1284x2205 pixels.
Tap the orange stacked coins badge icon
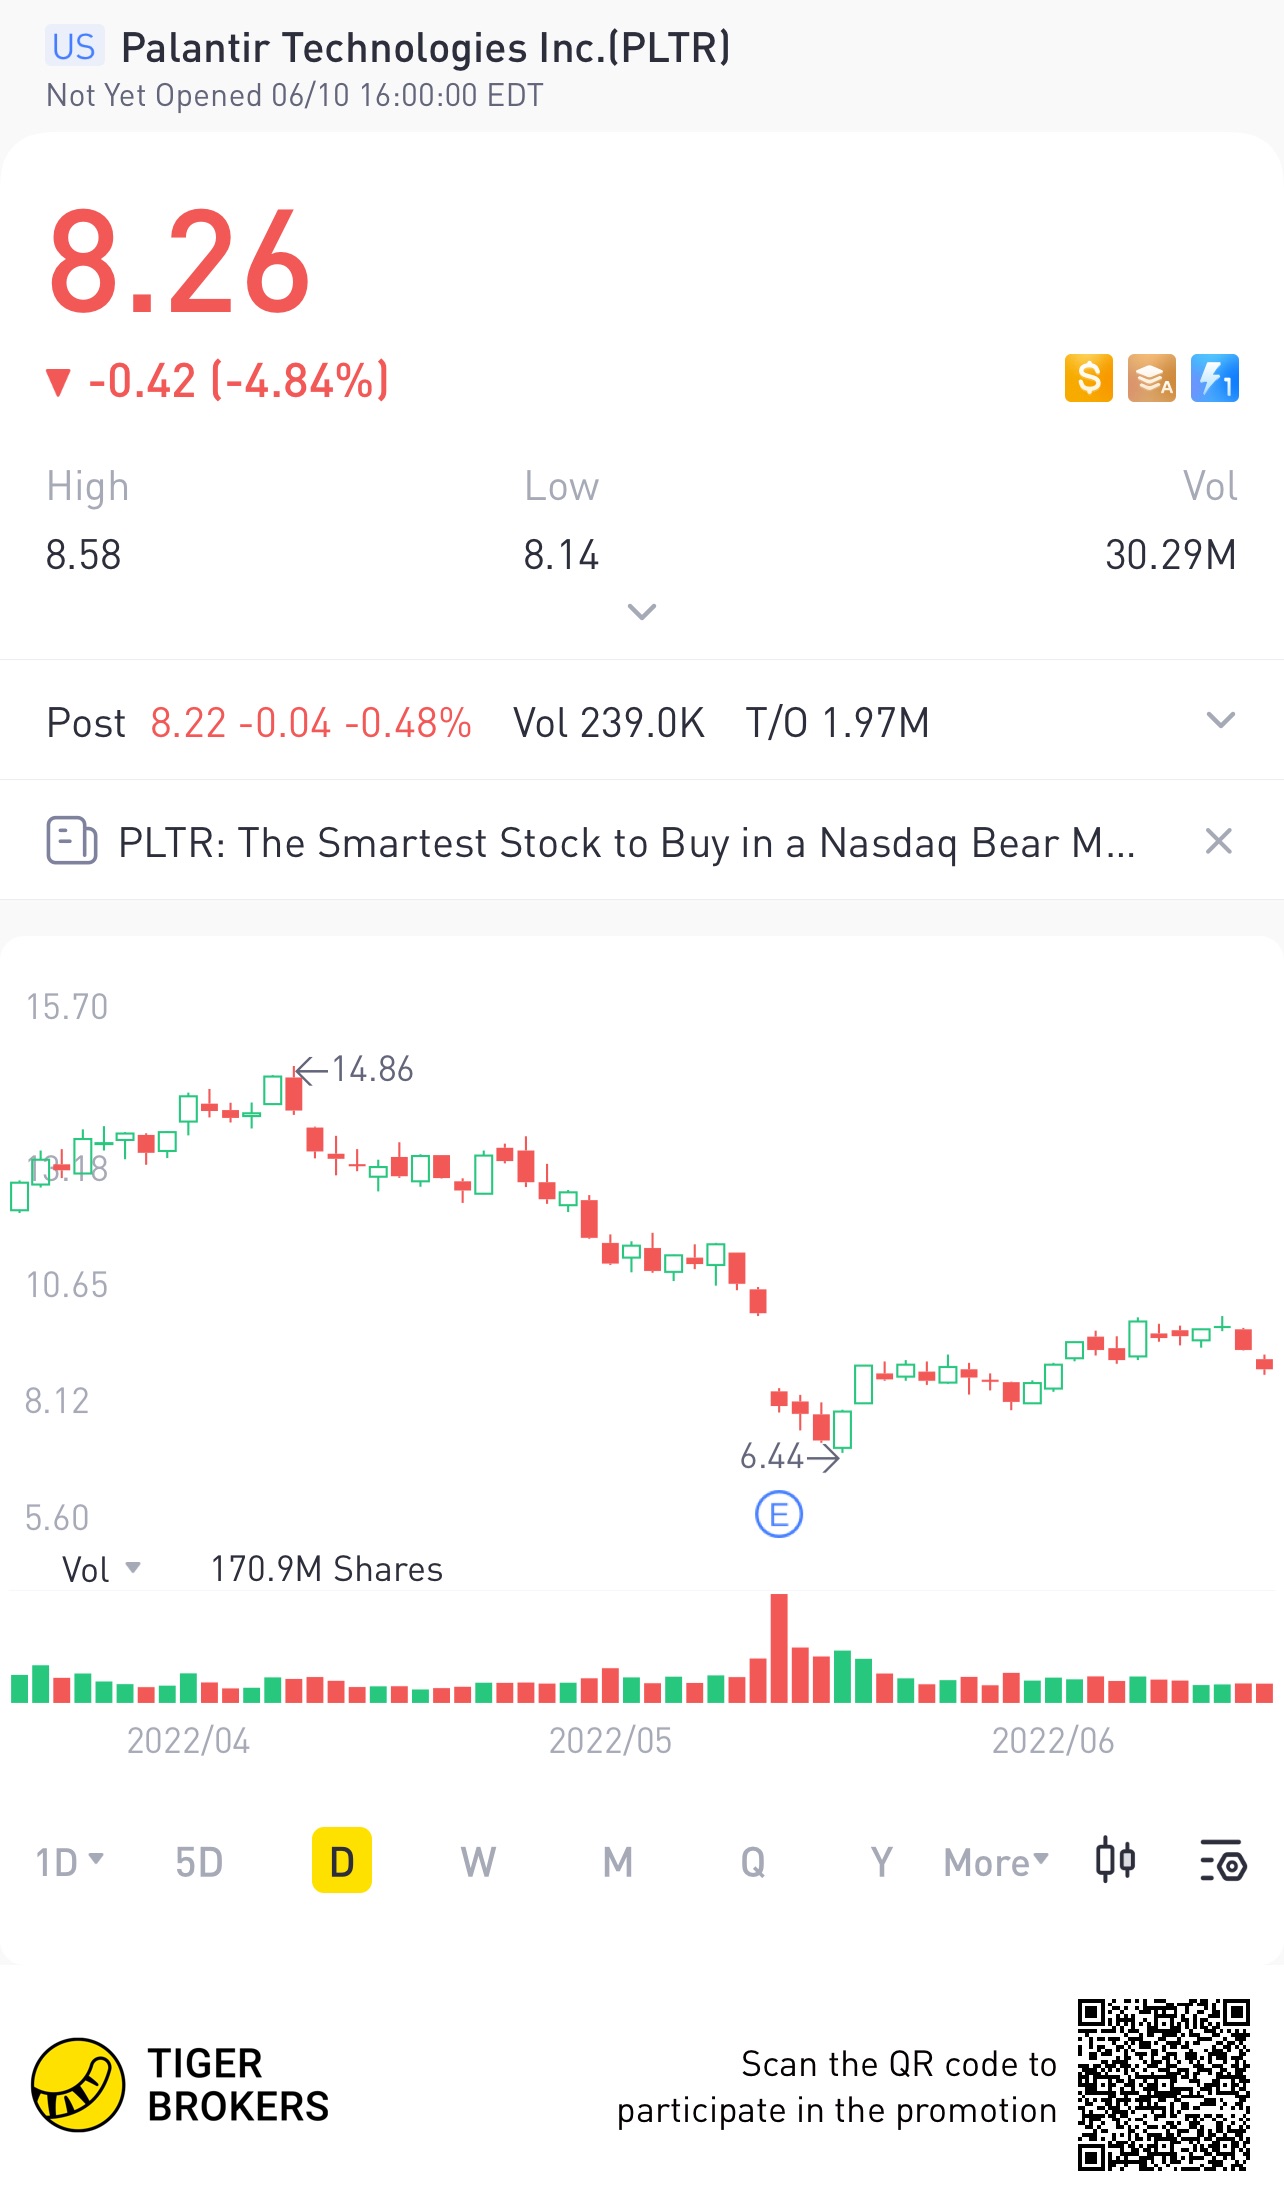(x=1152, y=378)
